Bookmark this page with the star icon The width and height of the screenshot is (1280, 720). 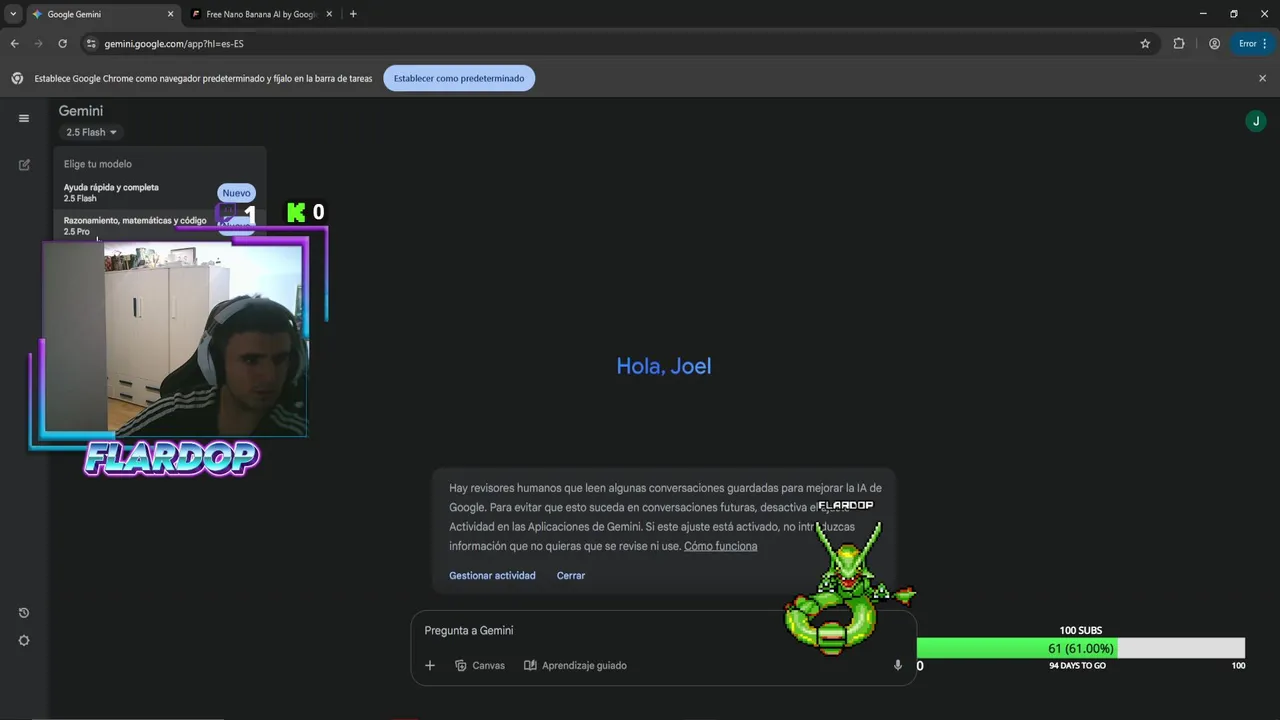[x=1145, y=44]
